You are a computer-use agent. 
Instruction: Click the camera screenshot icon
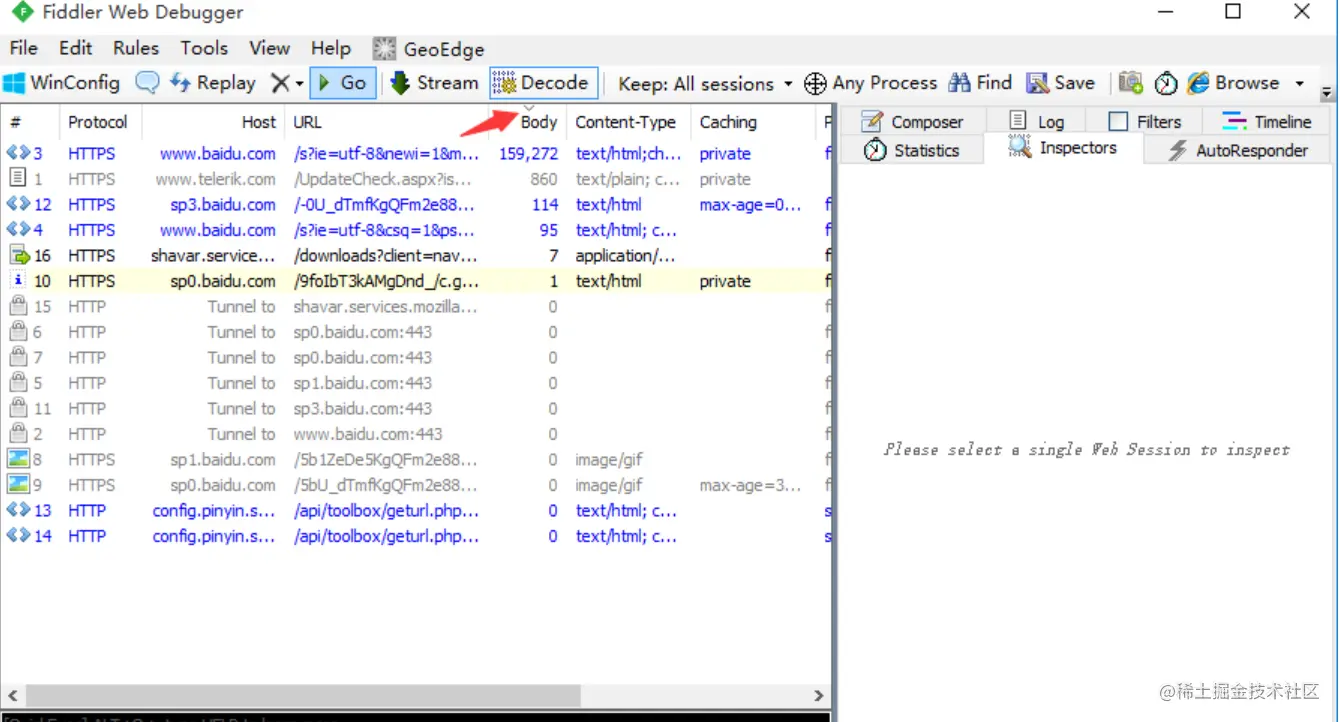[x=1130, y=83]
